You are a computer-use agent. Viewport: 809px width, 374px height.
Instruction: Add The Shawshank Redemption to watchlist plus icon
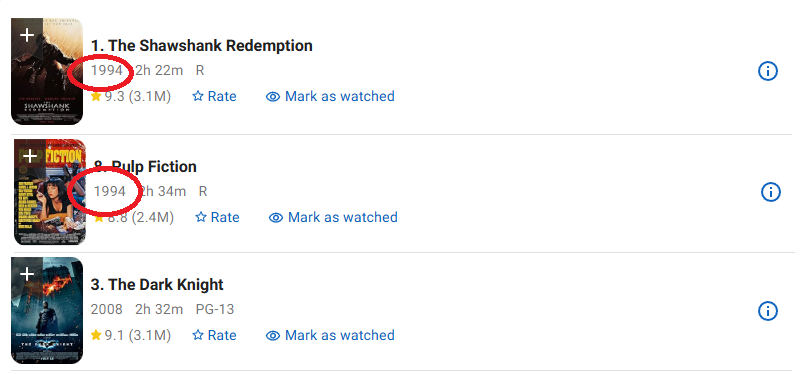tap(27, 35)
